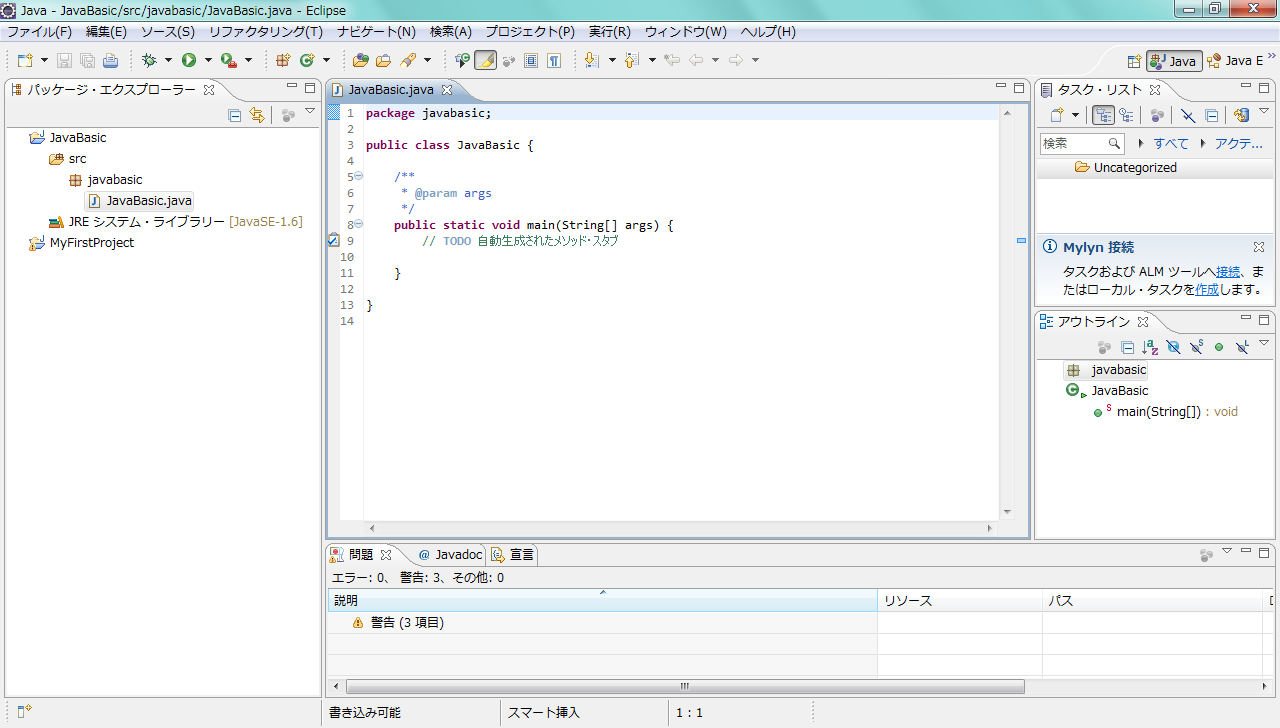
Task: Collapse all in Package Explorer
Action: [235, 115]
